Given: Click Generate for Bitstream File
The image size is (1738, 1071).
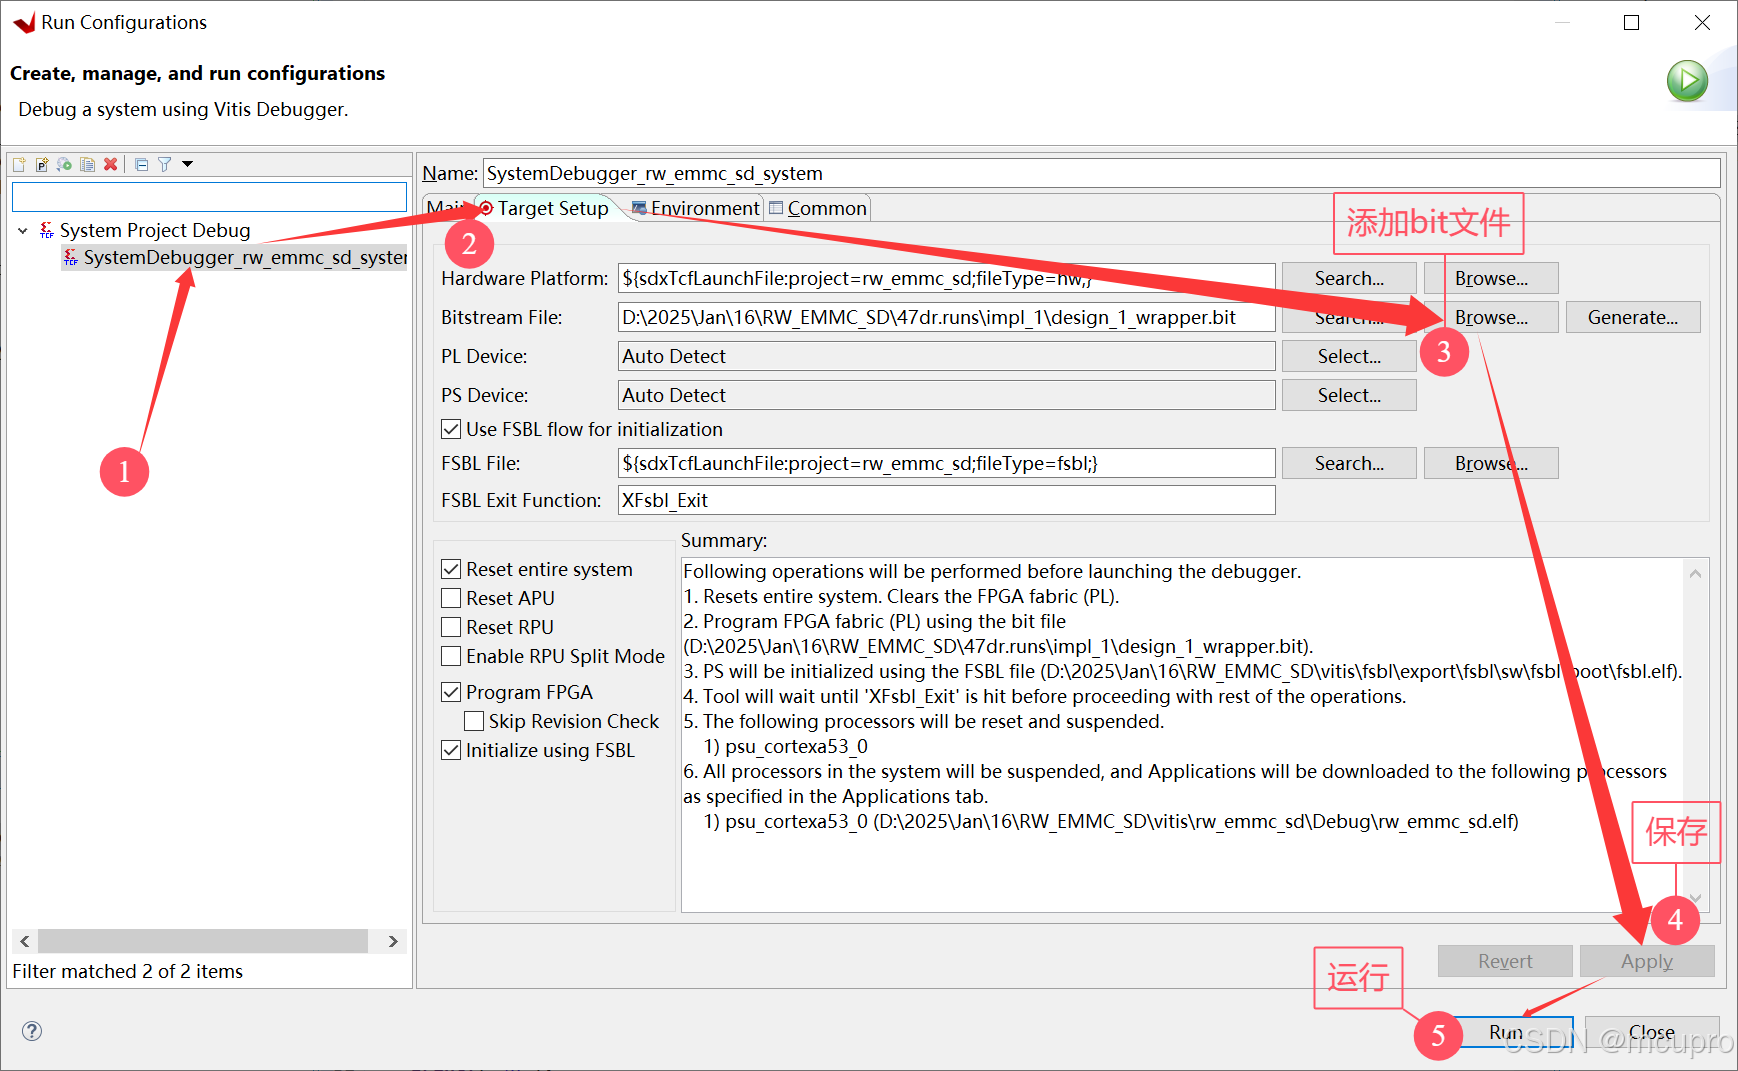Looking at the screenshot, I should [1633, 317].
